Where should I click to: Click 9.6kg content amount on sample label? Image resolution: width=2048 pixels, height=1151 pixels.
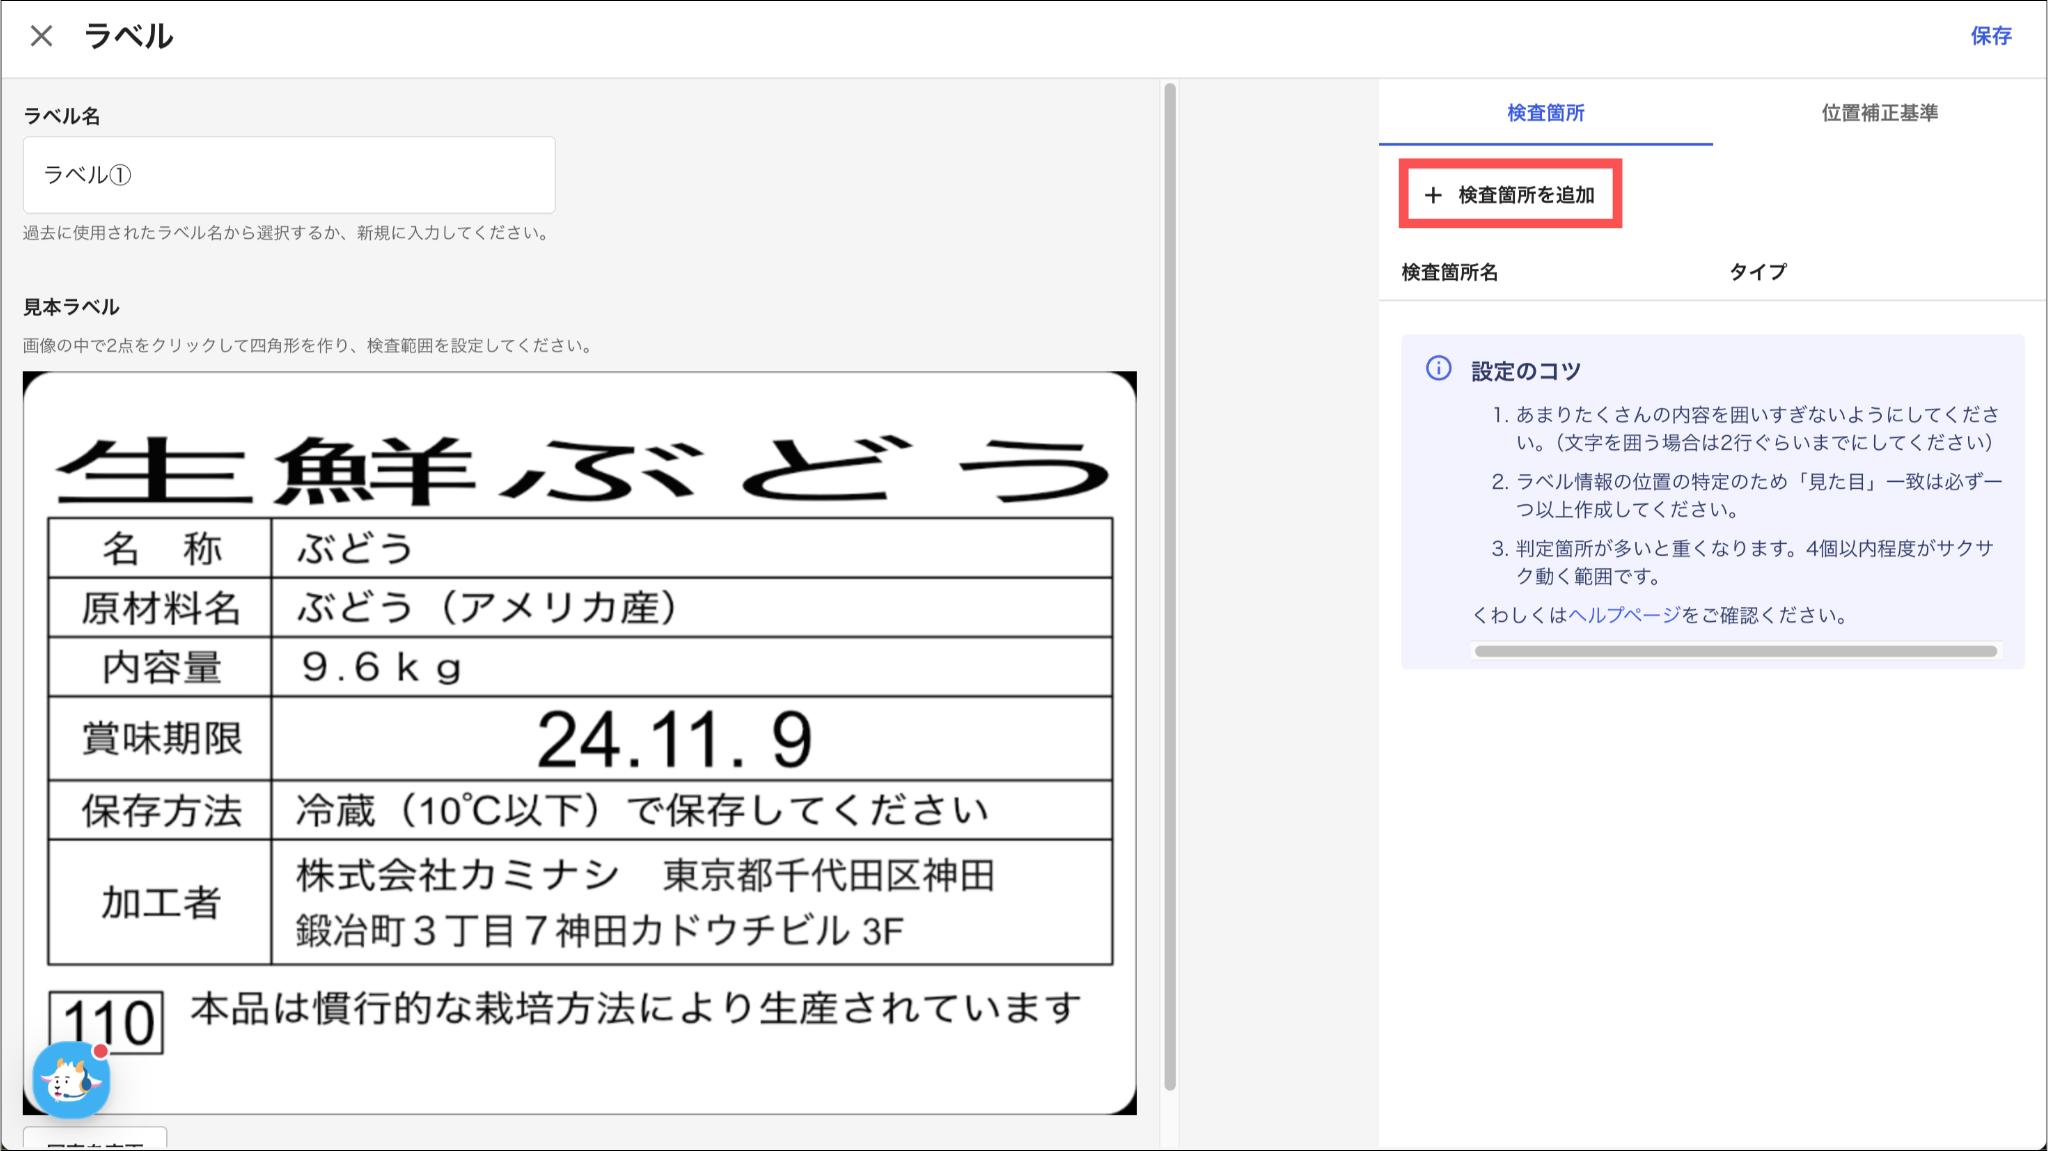381,667
